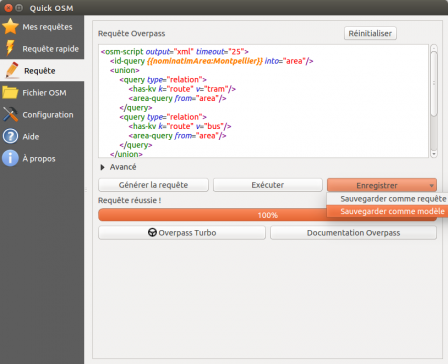Image resolution: width=448 pixels, height=364 pixels.
Task: Open the Aide tab label
Action: (x=31, y=137)
